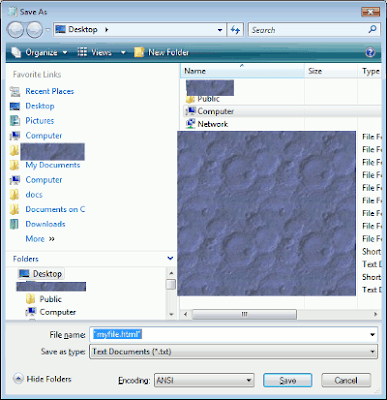Image resolution: width=387 pixels, height=400 pixels.
Task: Click the folder tree scroll up arrow
Action: coord(171,273)
